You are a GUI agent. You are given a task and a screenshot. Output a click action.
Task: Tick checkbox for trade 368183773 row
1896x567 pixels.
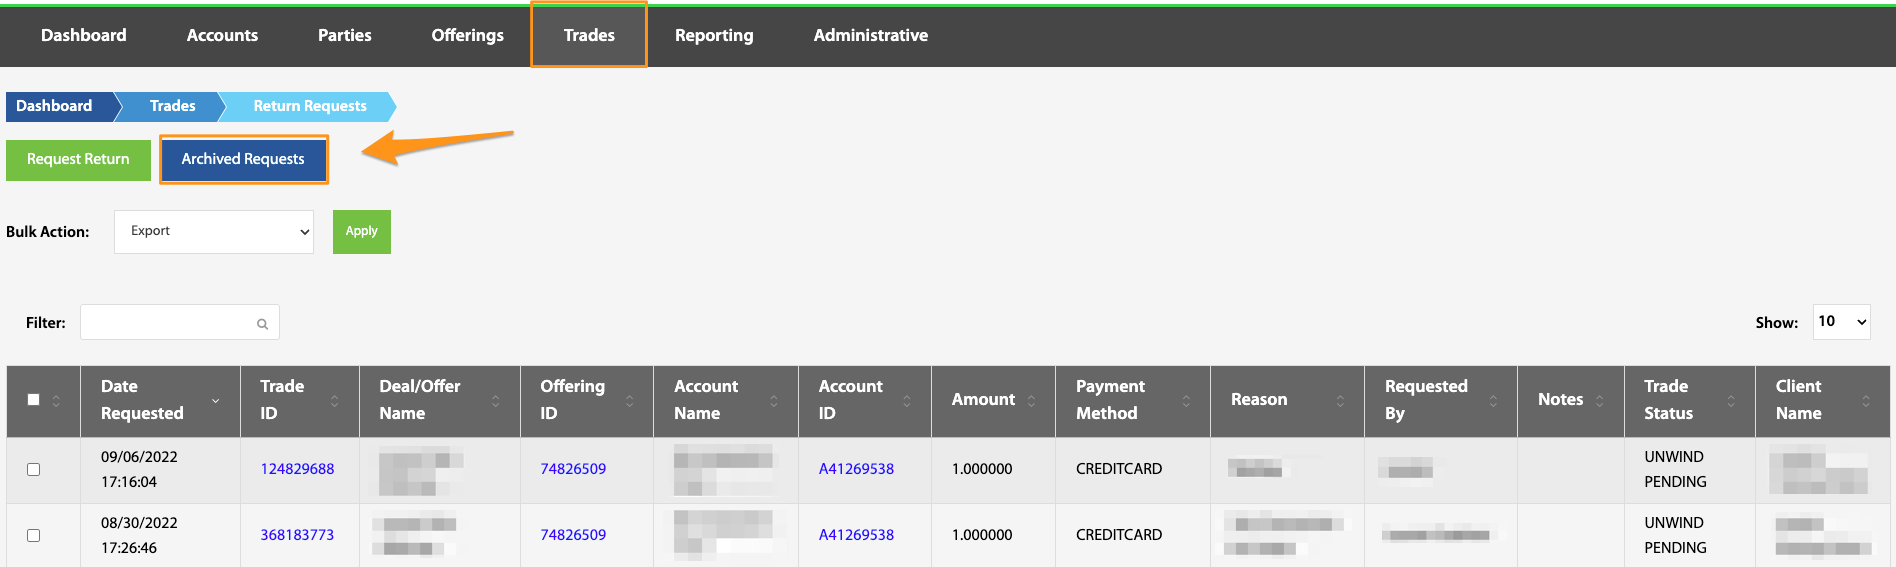click(x=33, y=535)
